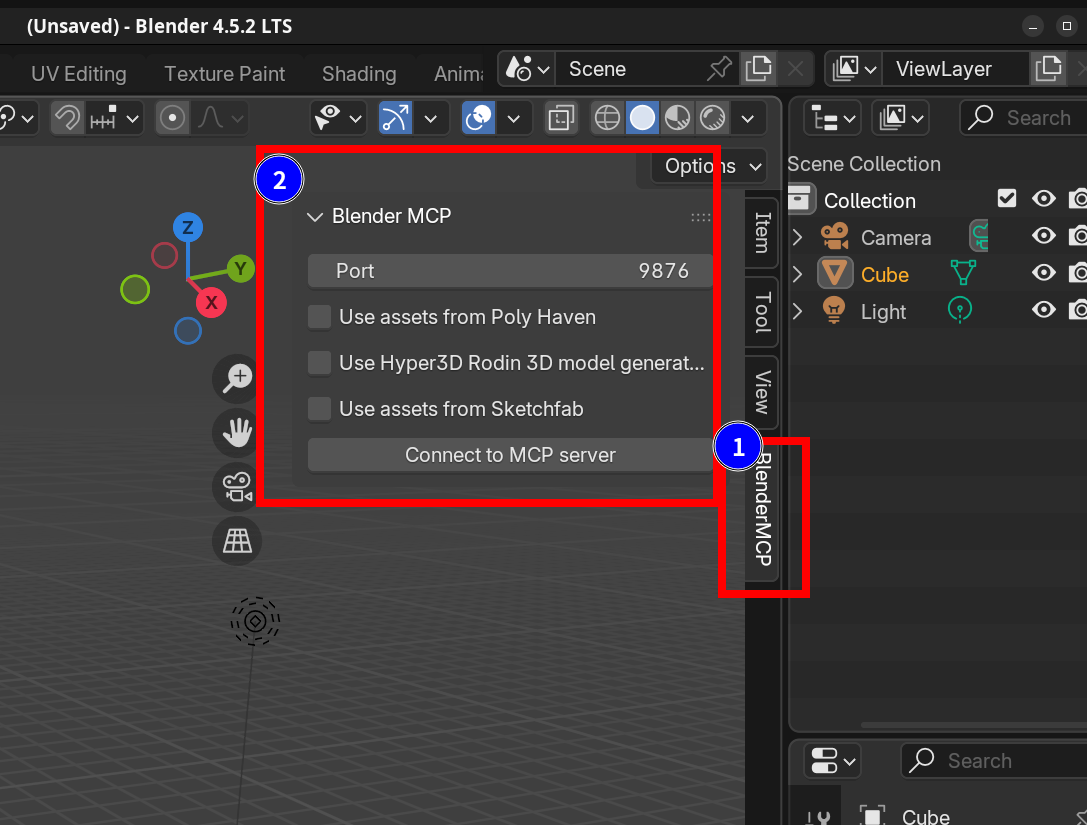Select solid viewport shading mode
Image resolution: width=1087 pixels, height=825 pixels.
642,118
